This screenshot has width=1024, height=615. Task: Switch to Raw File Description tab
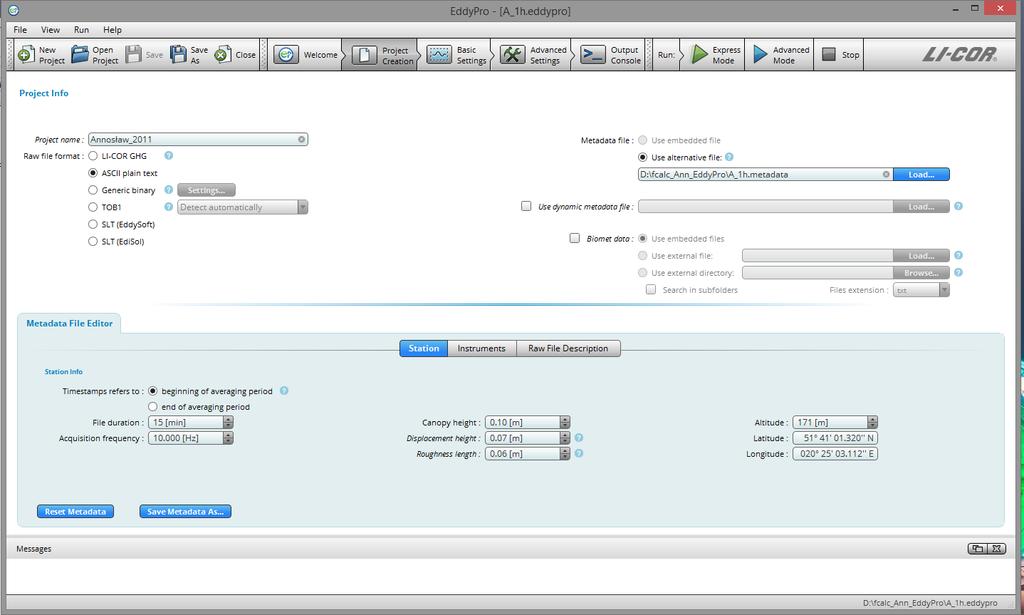tap(568, 348)
